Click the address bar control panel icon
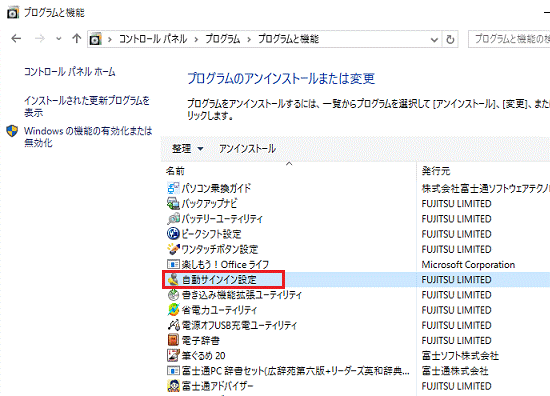The image size is (550, 396). tap(95, 39)
